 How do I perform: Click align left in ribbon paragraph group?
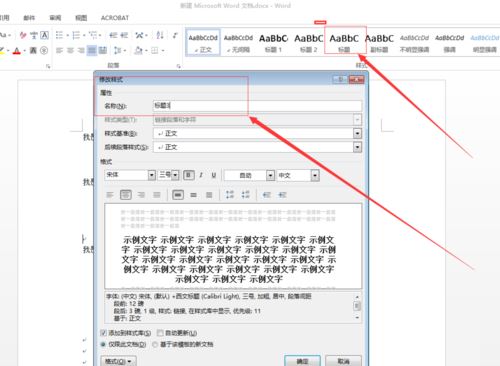click(59, 50)
